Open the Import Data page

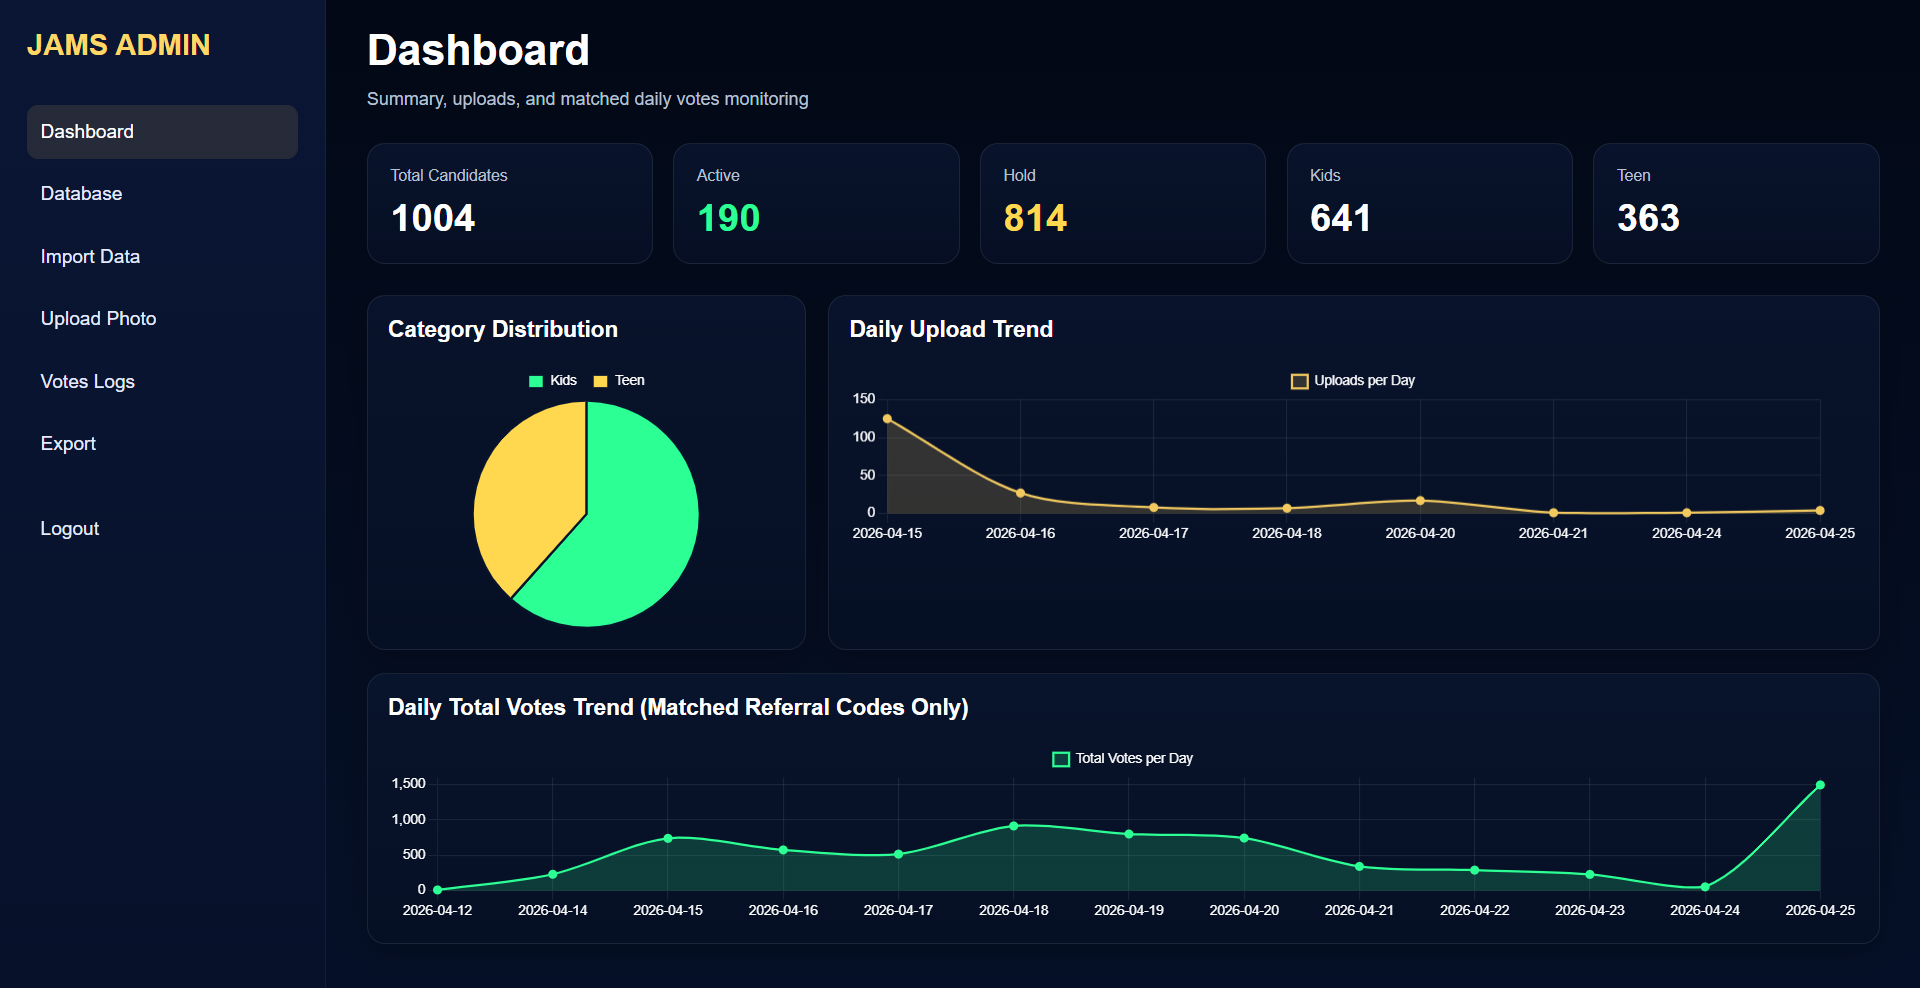90,257
